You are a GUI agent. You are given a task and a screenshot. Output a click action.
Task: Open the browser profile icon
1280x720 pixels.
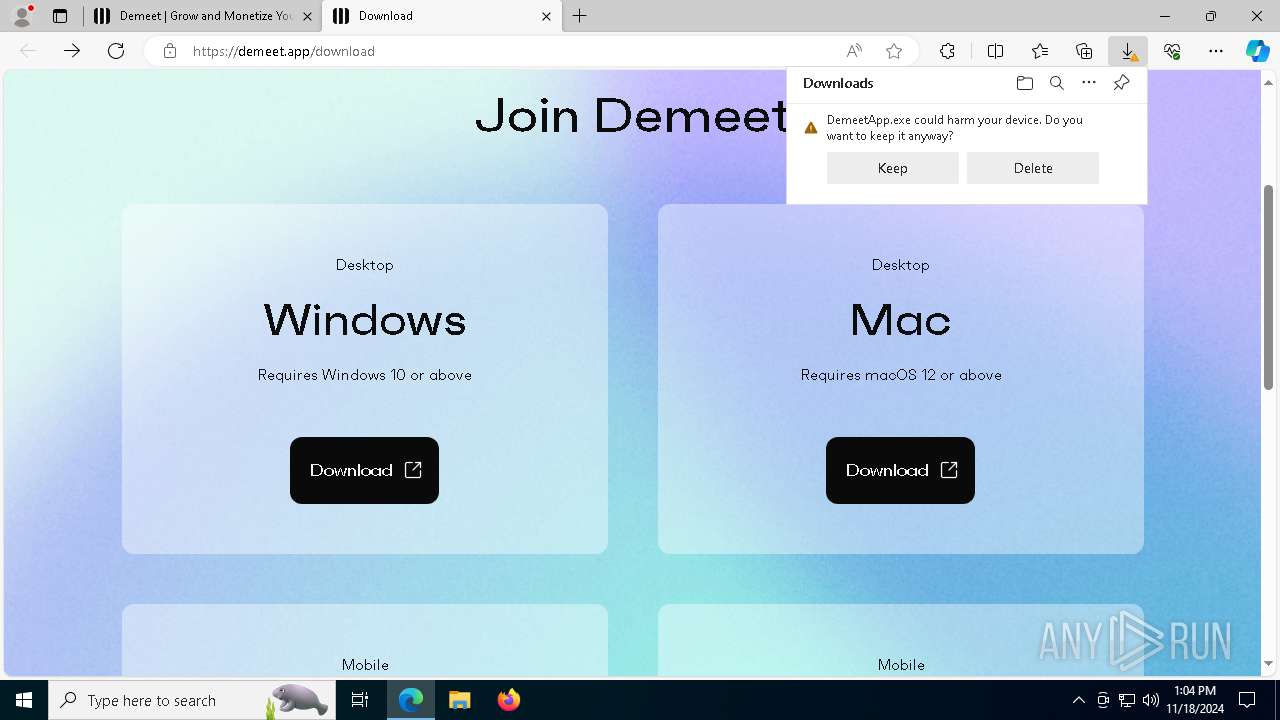tap(22, 16)
